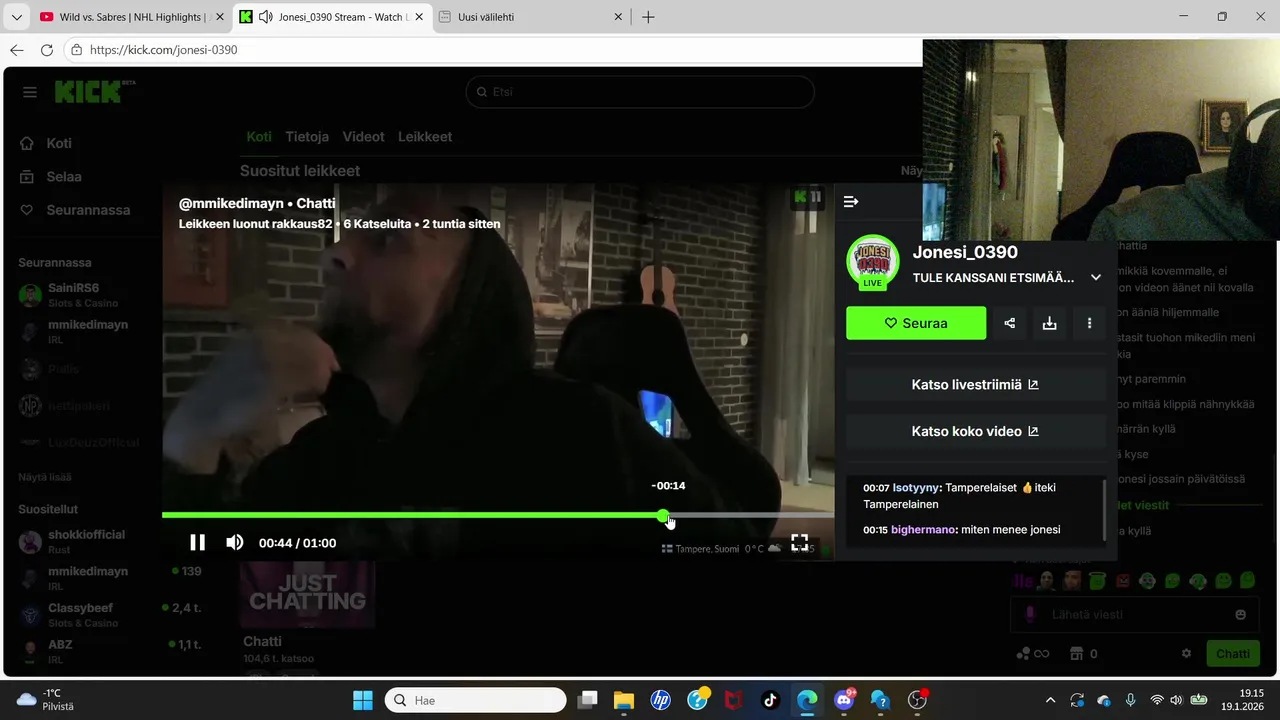Follow Jonesi_0390 with Seuraa button
Viewport: 1280px width, 720px height.
916,323
